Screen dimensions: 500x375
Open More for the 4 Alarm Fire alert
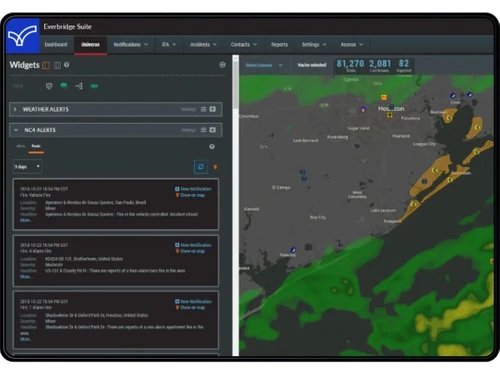pos(26,277)
